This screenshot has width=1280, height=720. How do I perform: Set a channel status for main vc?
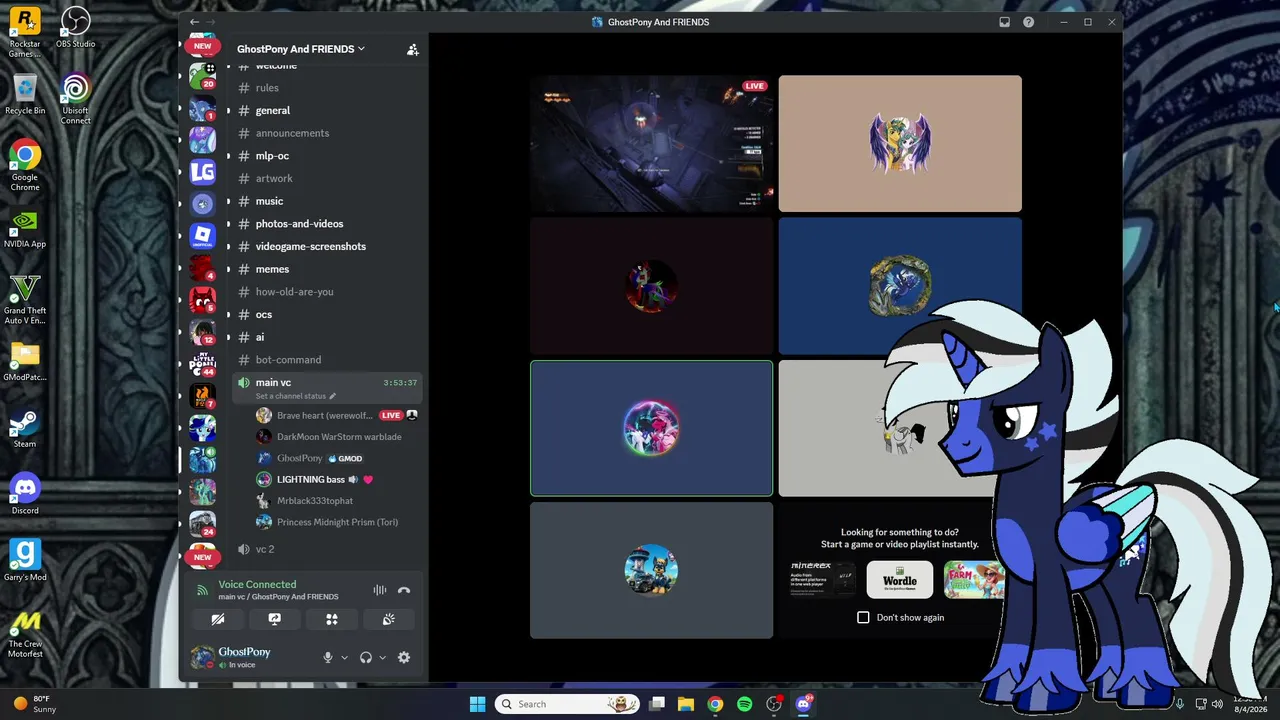[295, 396]
